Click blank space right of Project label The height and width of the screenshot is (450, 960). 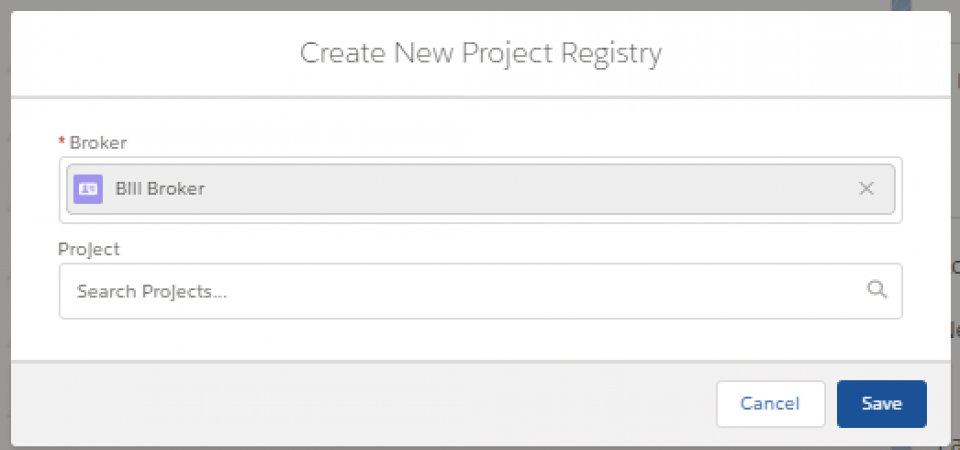point(500,249)
